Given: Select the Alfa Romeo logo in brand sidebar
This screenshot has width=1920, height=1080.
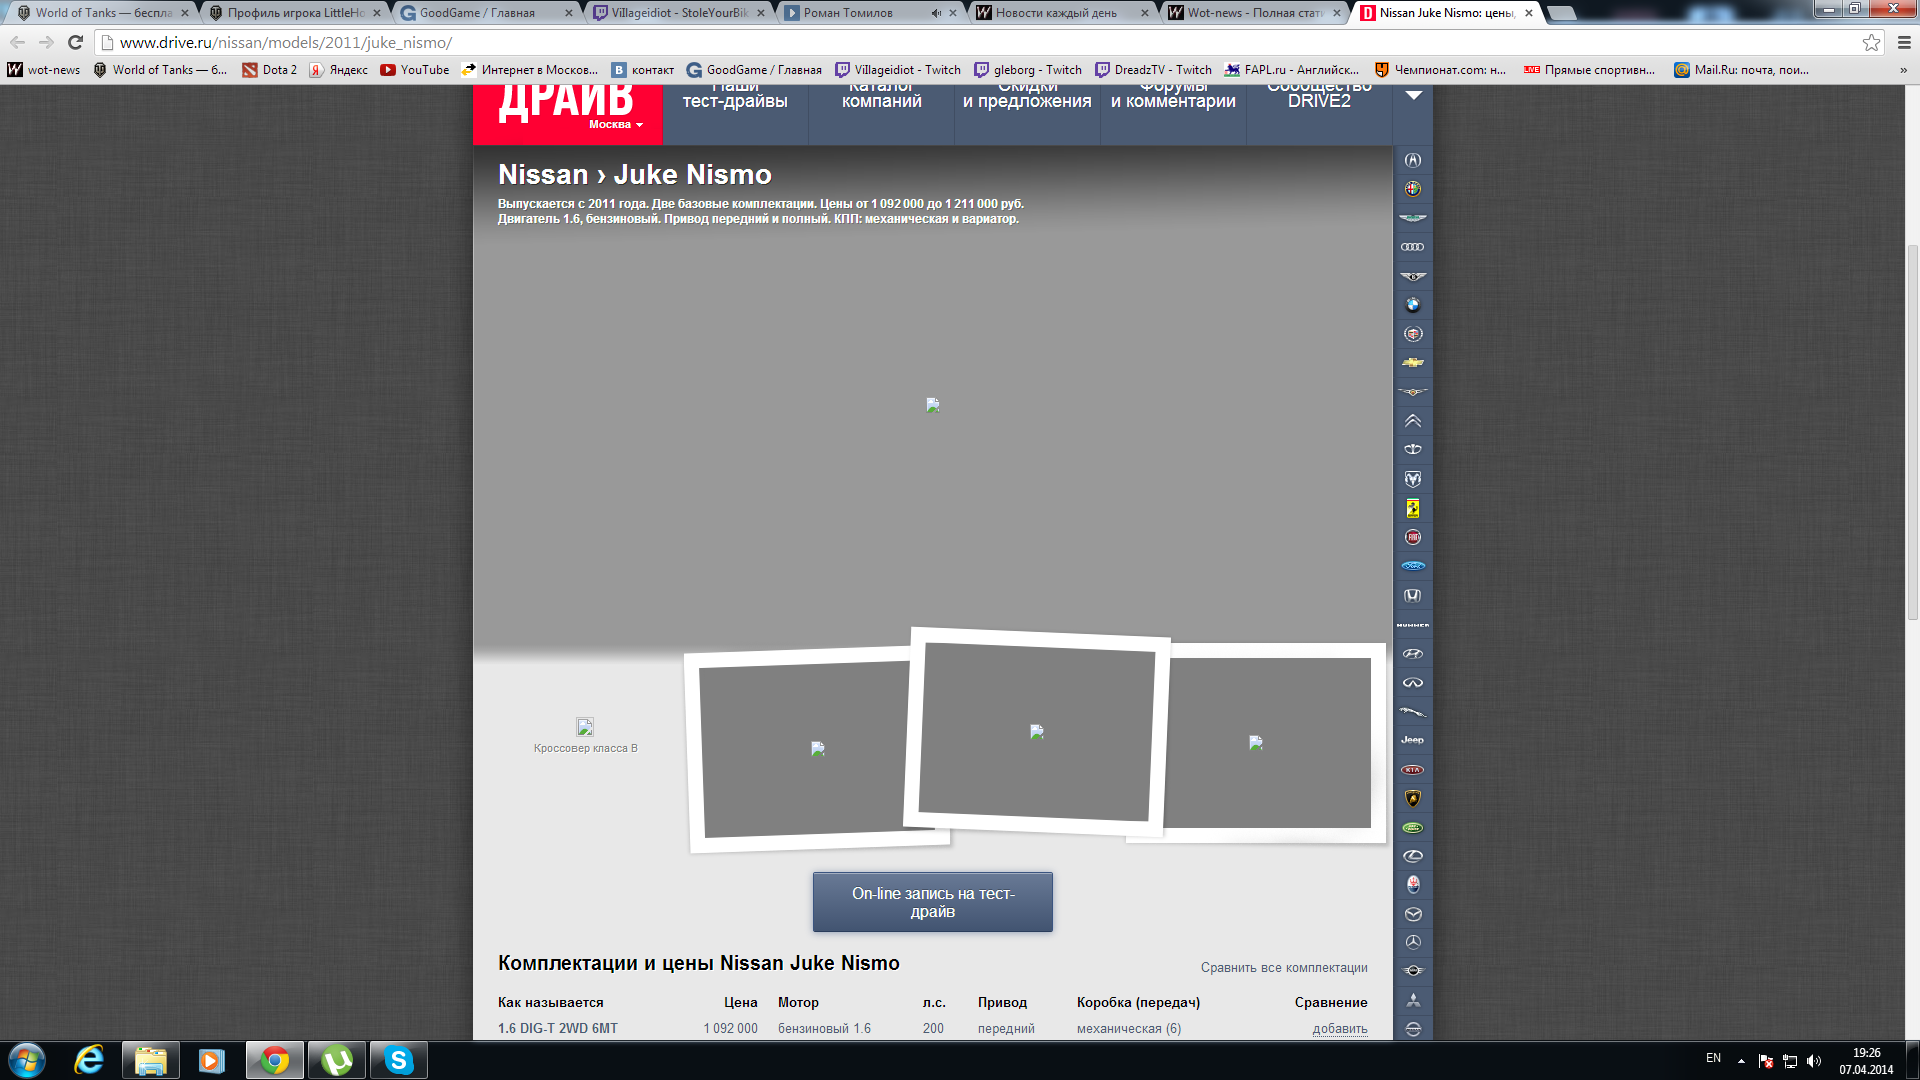Looking at the screenshot, I should [1413, 189].
